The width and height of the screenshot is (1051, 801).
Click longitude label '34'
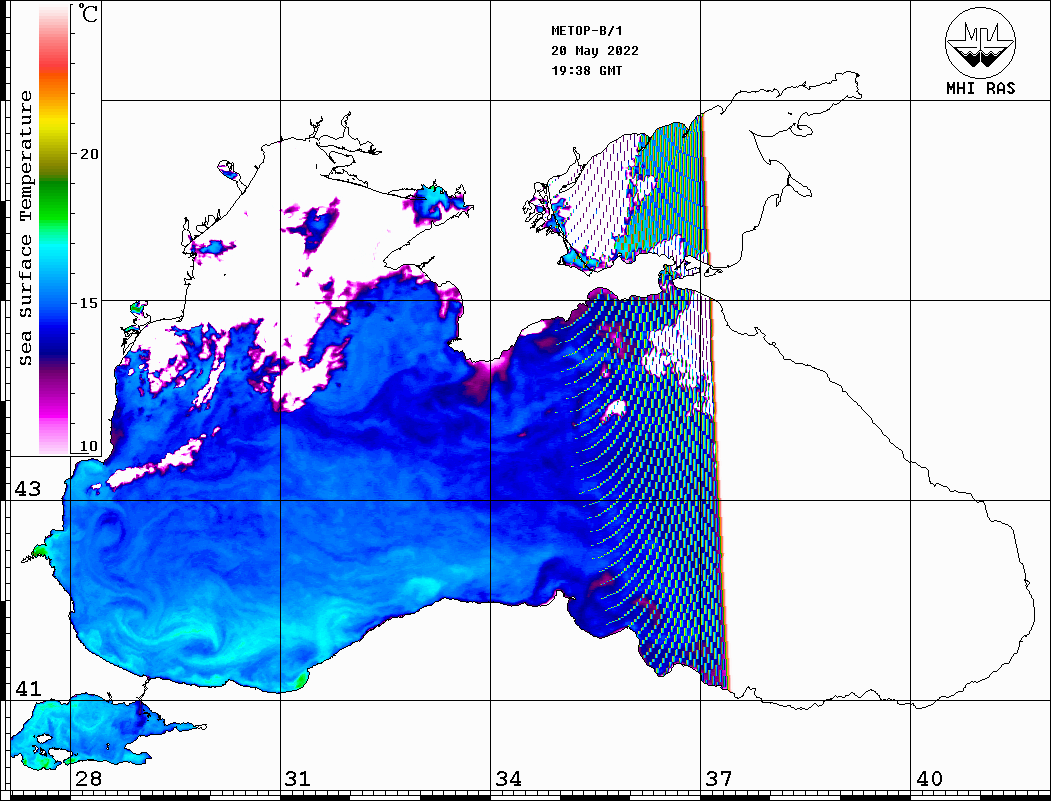508,778
